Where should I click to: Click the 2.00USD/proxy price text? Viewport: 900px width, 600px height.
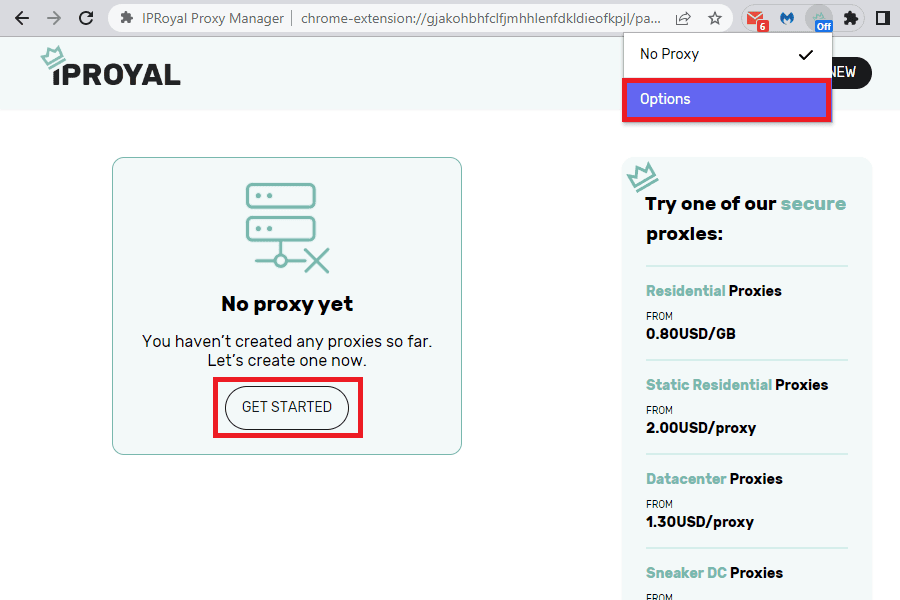701,428
